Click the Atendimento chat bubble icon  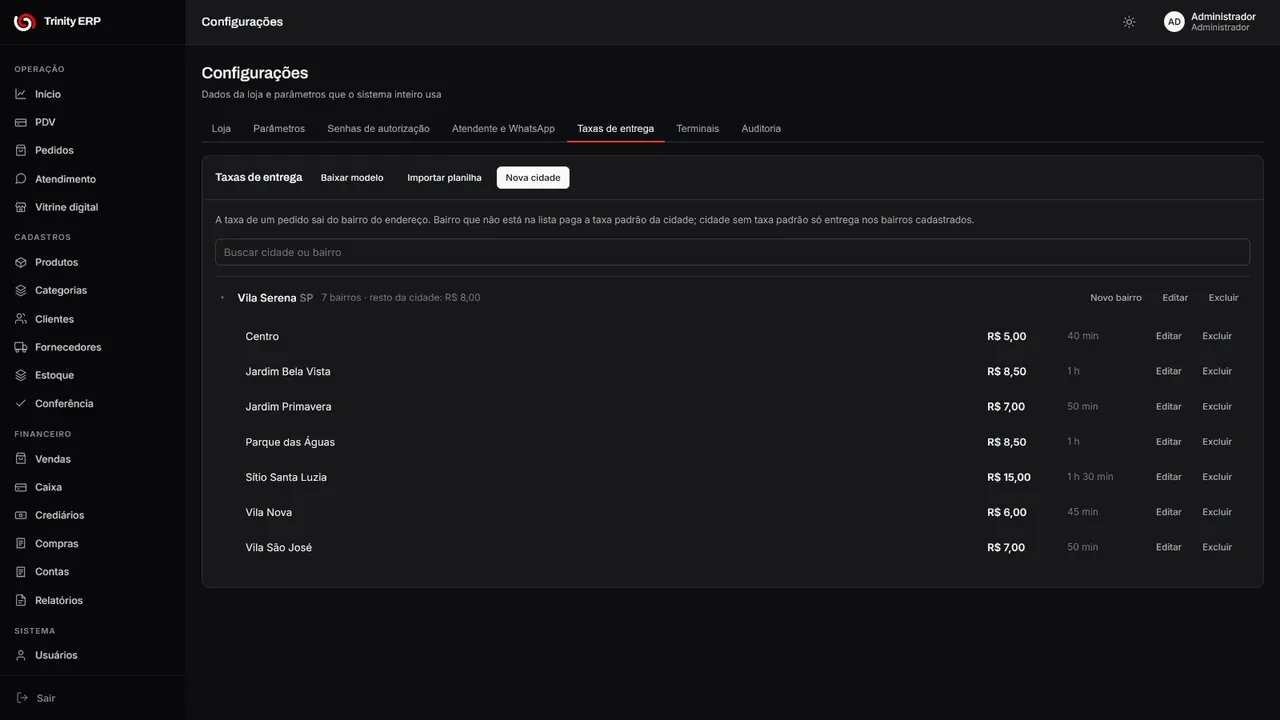tap(21, 179)
